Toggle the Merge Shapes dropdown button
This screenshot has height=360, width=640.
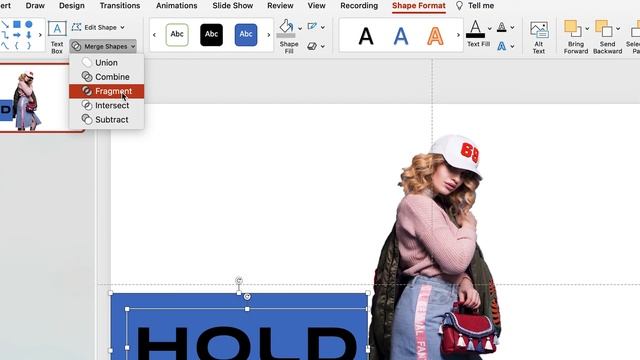(x=103, y=47)
